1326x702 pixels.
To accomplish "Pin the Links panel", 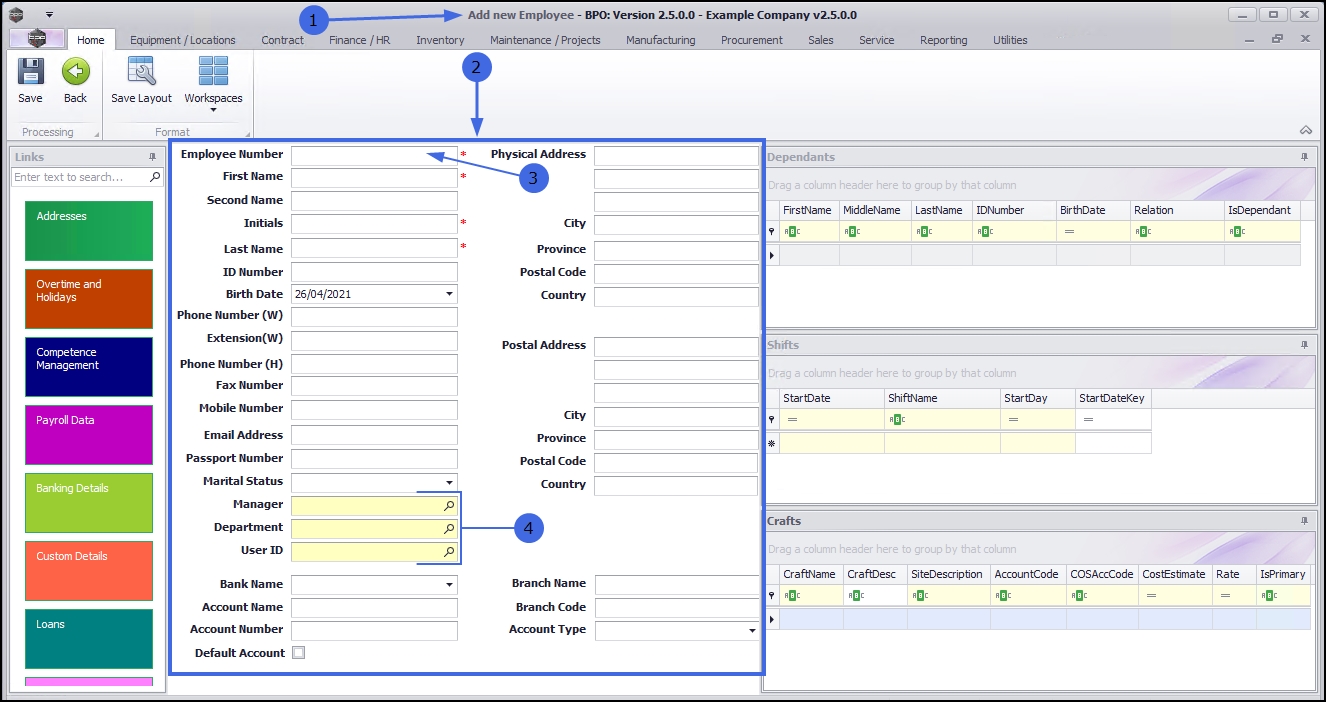I will point(153,157).
